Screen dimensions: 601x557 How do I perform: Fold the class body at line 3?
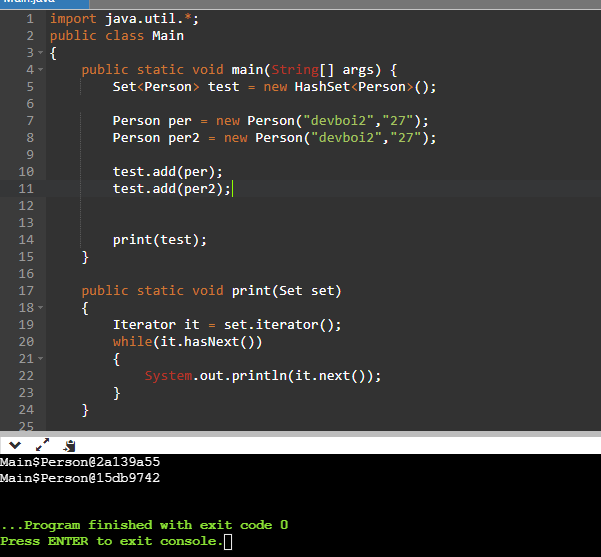pos(41,53)
